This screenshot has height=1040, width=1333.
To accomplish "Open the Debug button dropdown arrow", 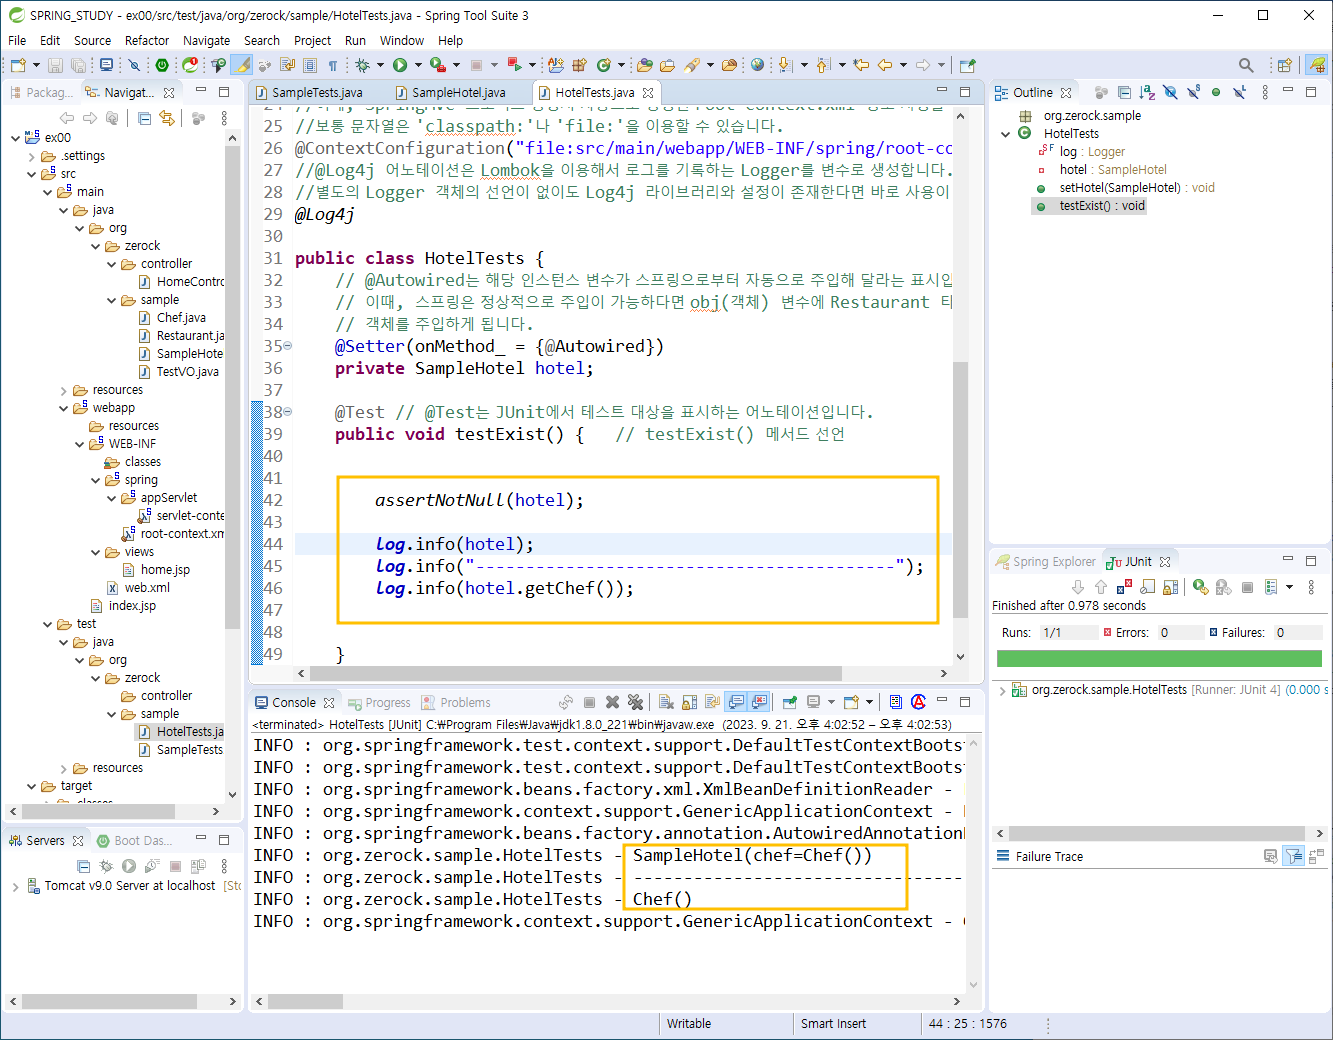I will 378,65.
